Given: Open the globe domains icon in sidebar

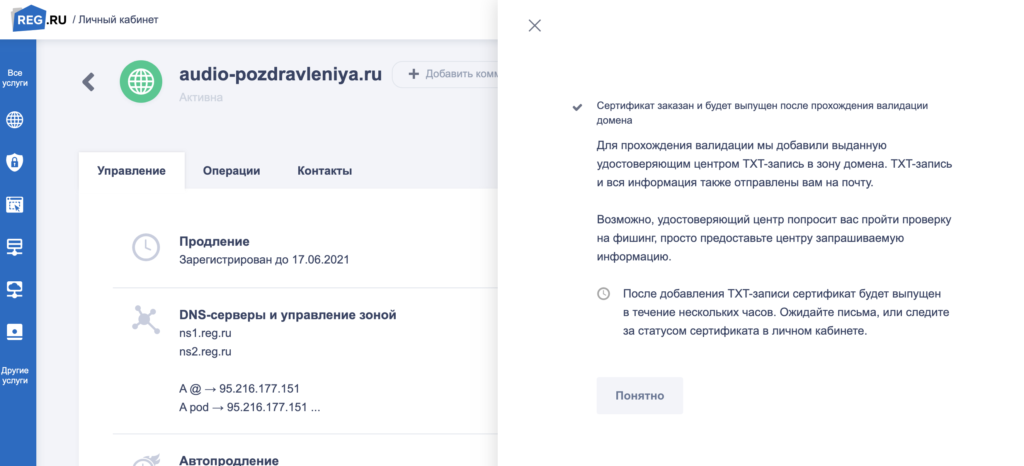Looking at the screenshot, I should [x=14, y=119].
